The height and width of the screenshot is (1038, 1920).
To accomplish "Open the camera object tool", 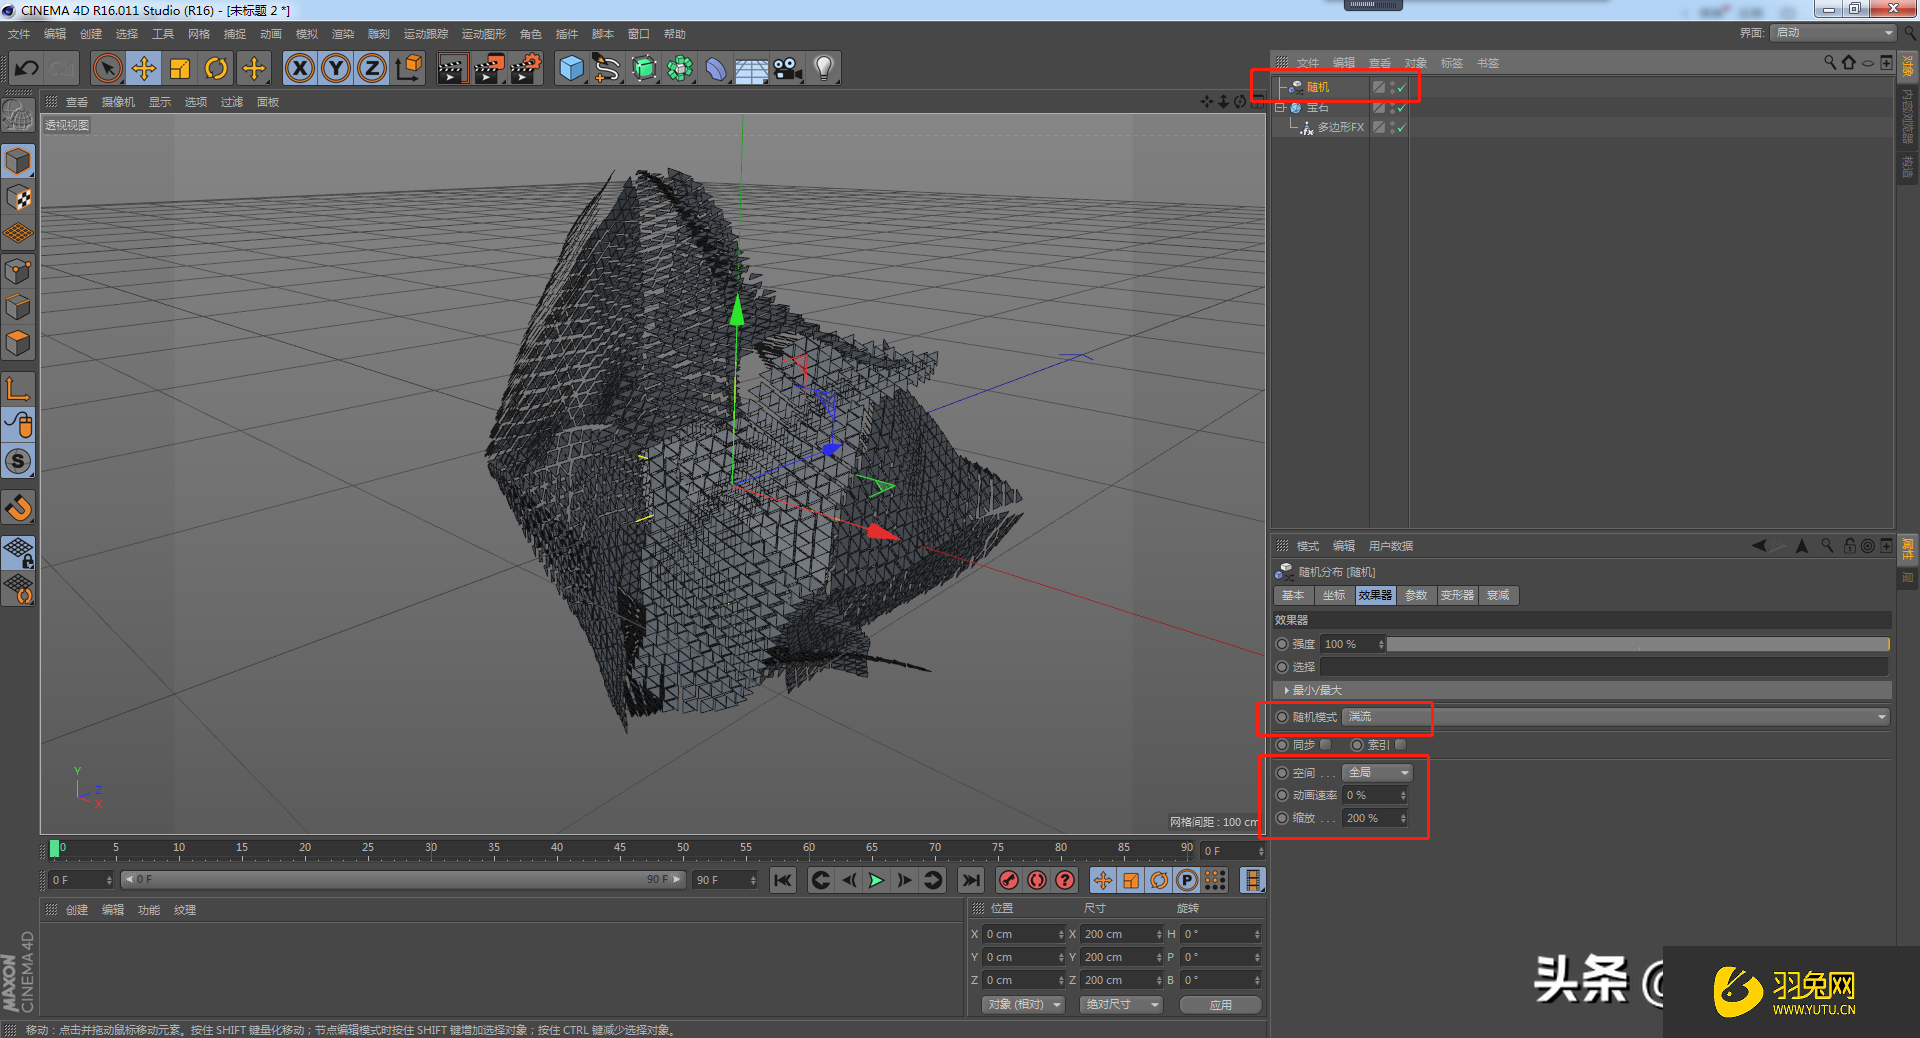I will pyautogui.click(x=788, y=69).
